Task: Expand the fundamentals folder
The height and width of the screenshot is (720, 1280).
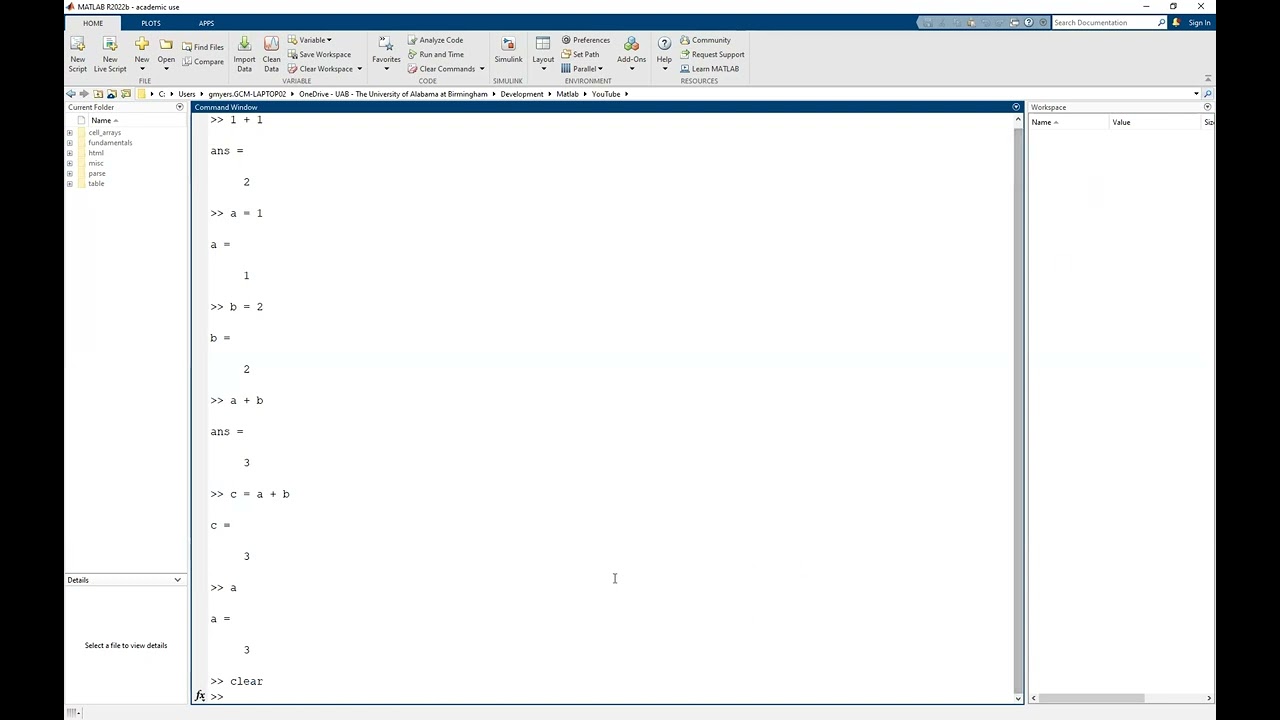Action: [x=70, y=143]
